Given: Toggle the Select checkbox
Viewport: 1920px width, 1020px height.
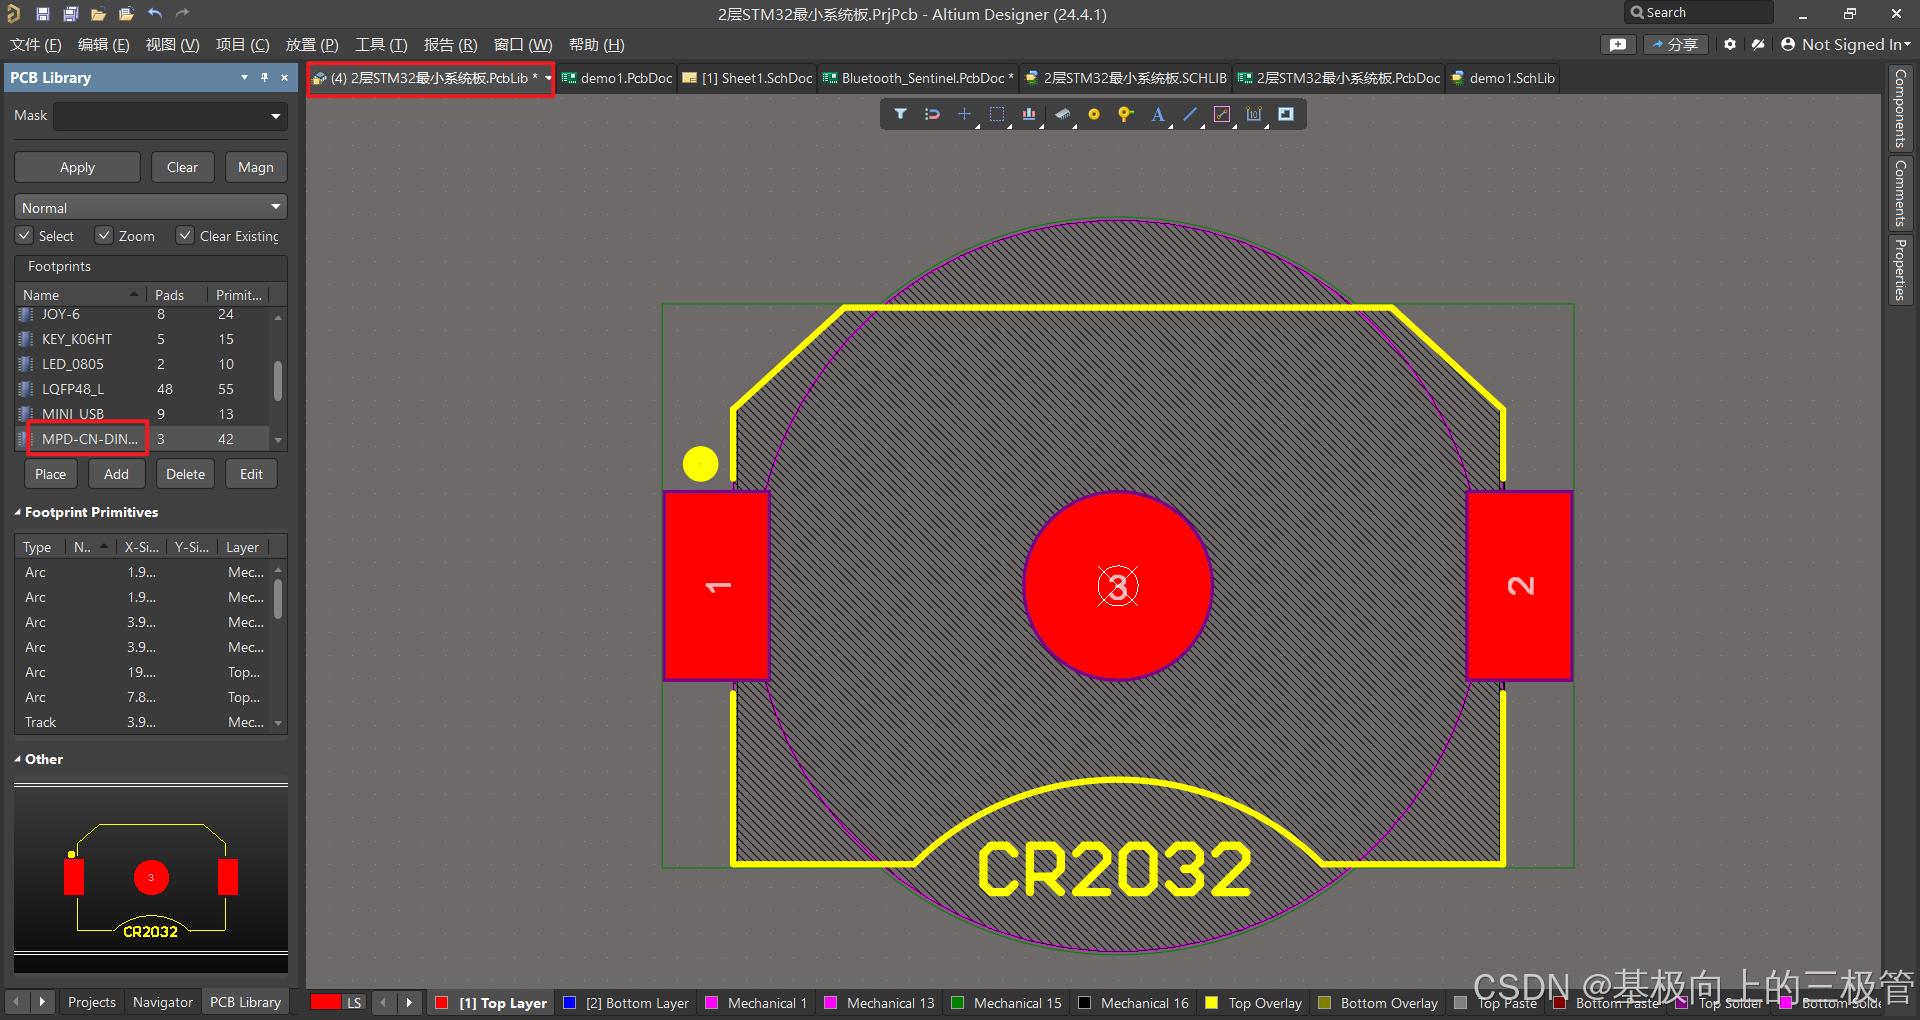Looking at the screenshot, I should point(24,235).
